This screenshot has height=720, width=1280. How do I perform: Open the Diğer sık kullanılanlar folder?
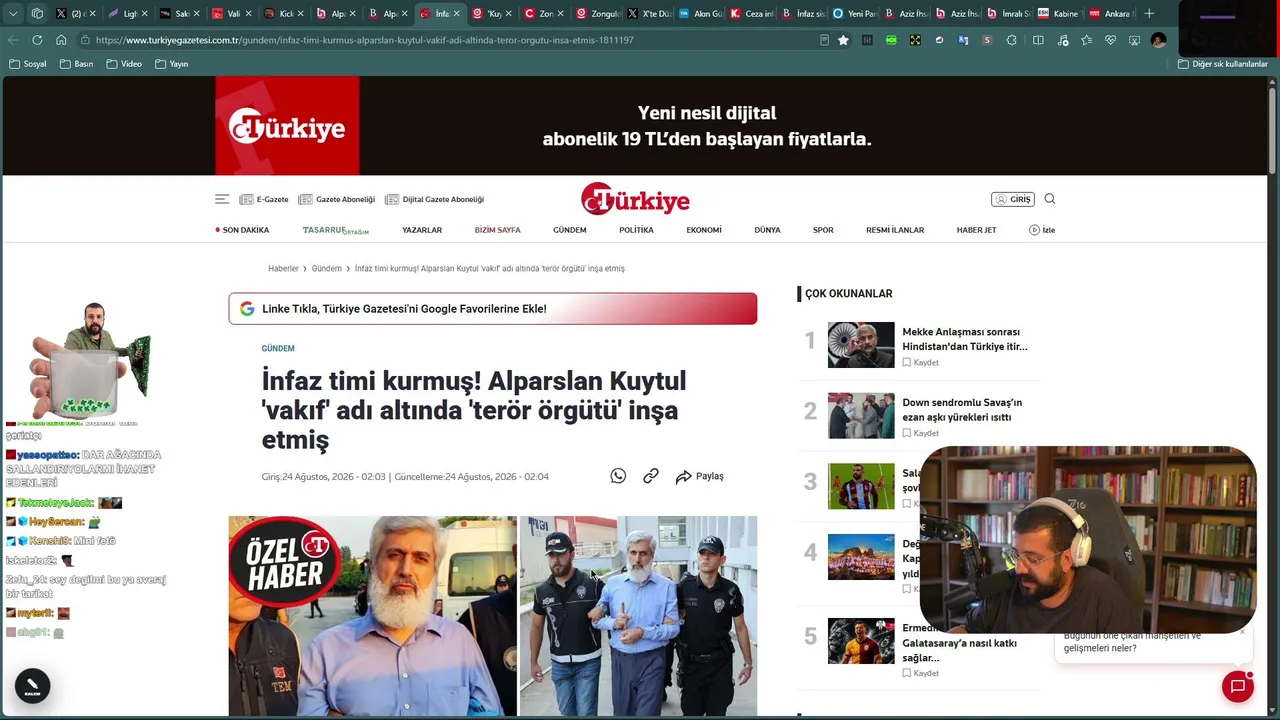1223,64
